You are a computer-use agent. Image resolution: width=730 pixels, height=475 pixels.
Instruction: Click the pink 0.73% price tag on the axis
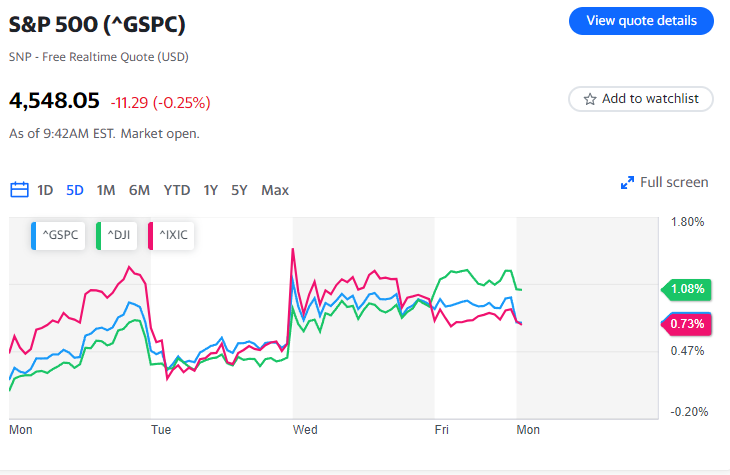coord(688,324)
